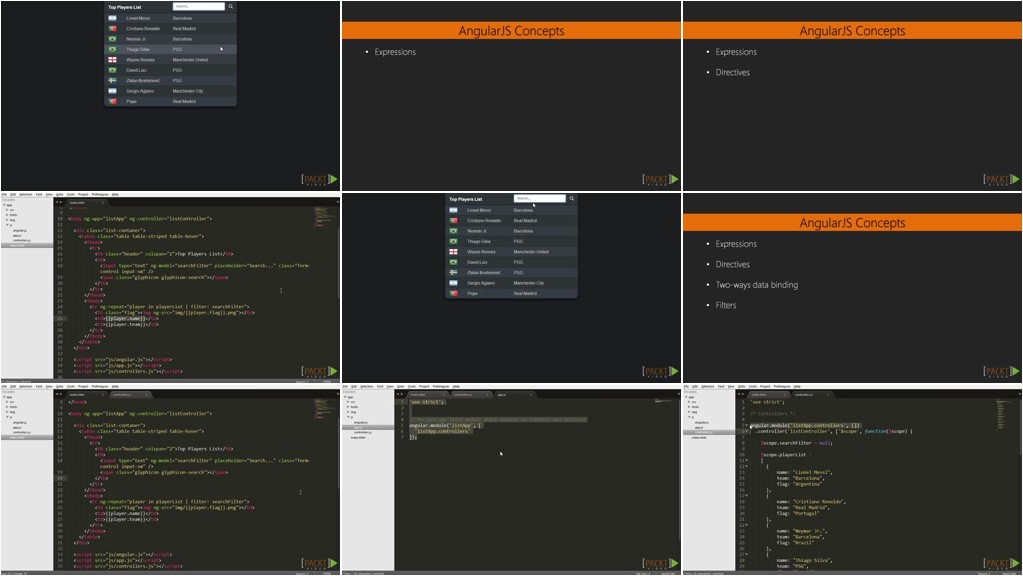1023x576 pixels.
Task: Click Brazil flag beside Neymar Jr, first frame
Action: pos(112,39)
